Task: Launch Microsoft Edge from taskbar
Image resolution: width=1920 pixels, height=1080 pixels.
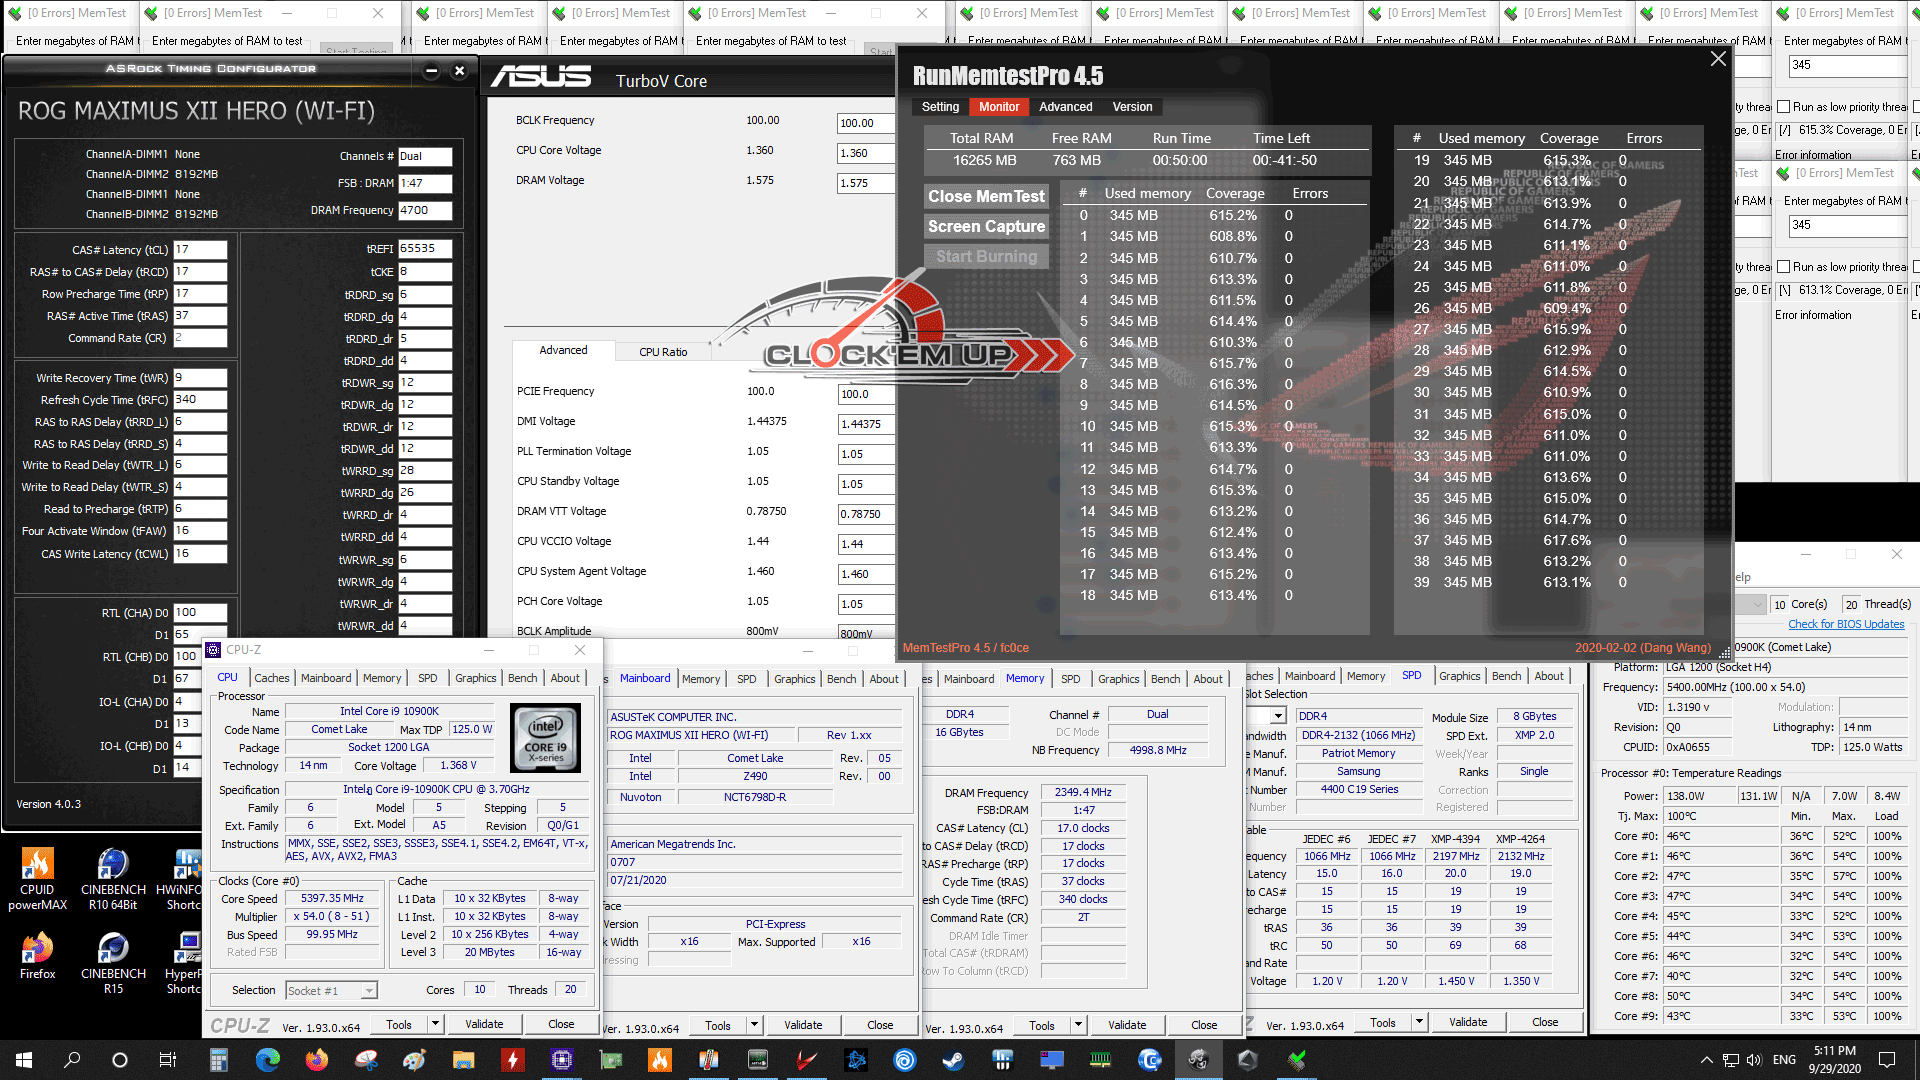Action: click(267, 1060)
